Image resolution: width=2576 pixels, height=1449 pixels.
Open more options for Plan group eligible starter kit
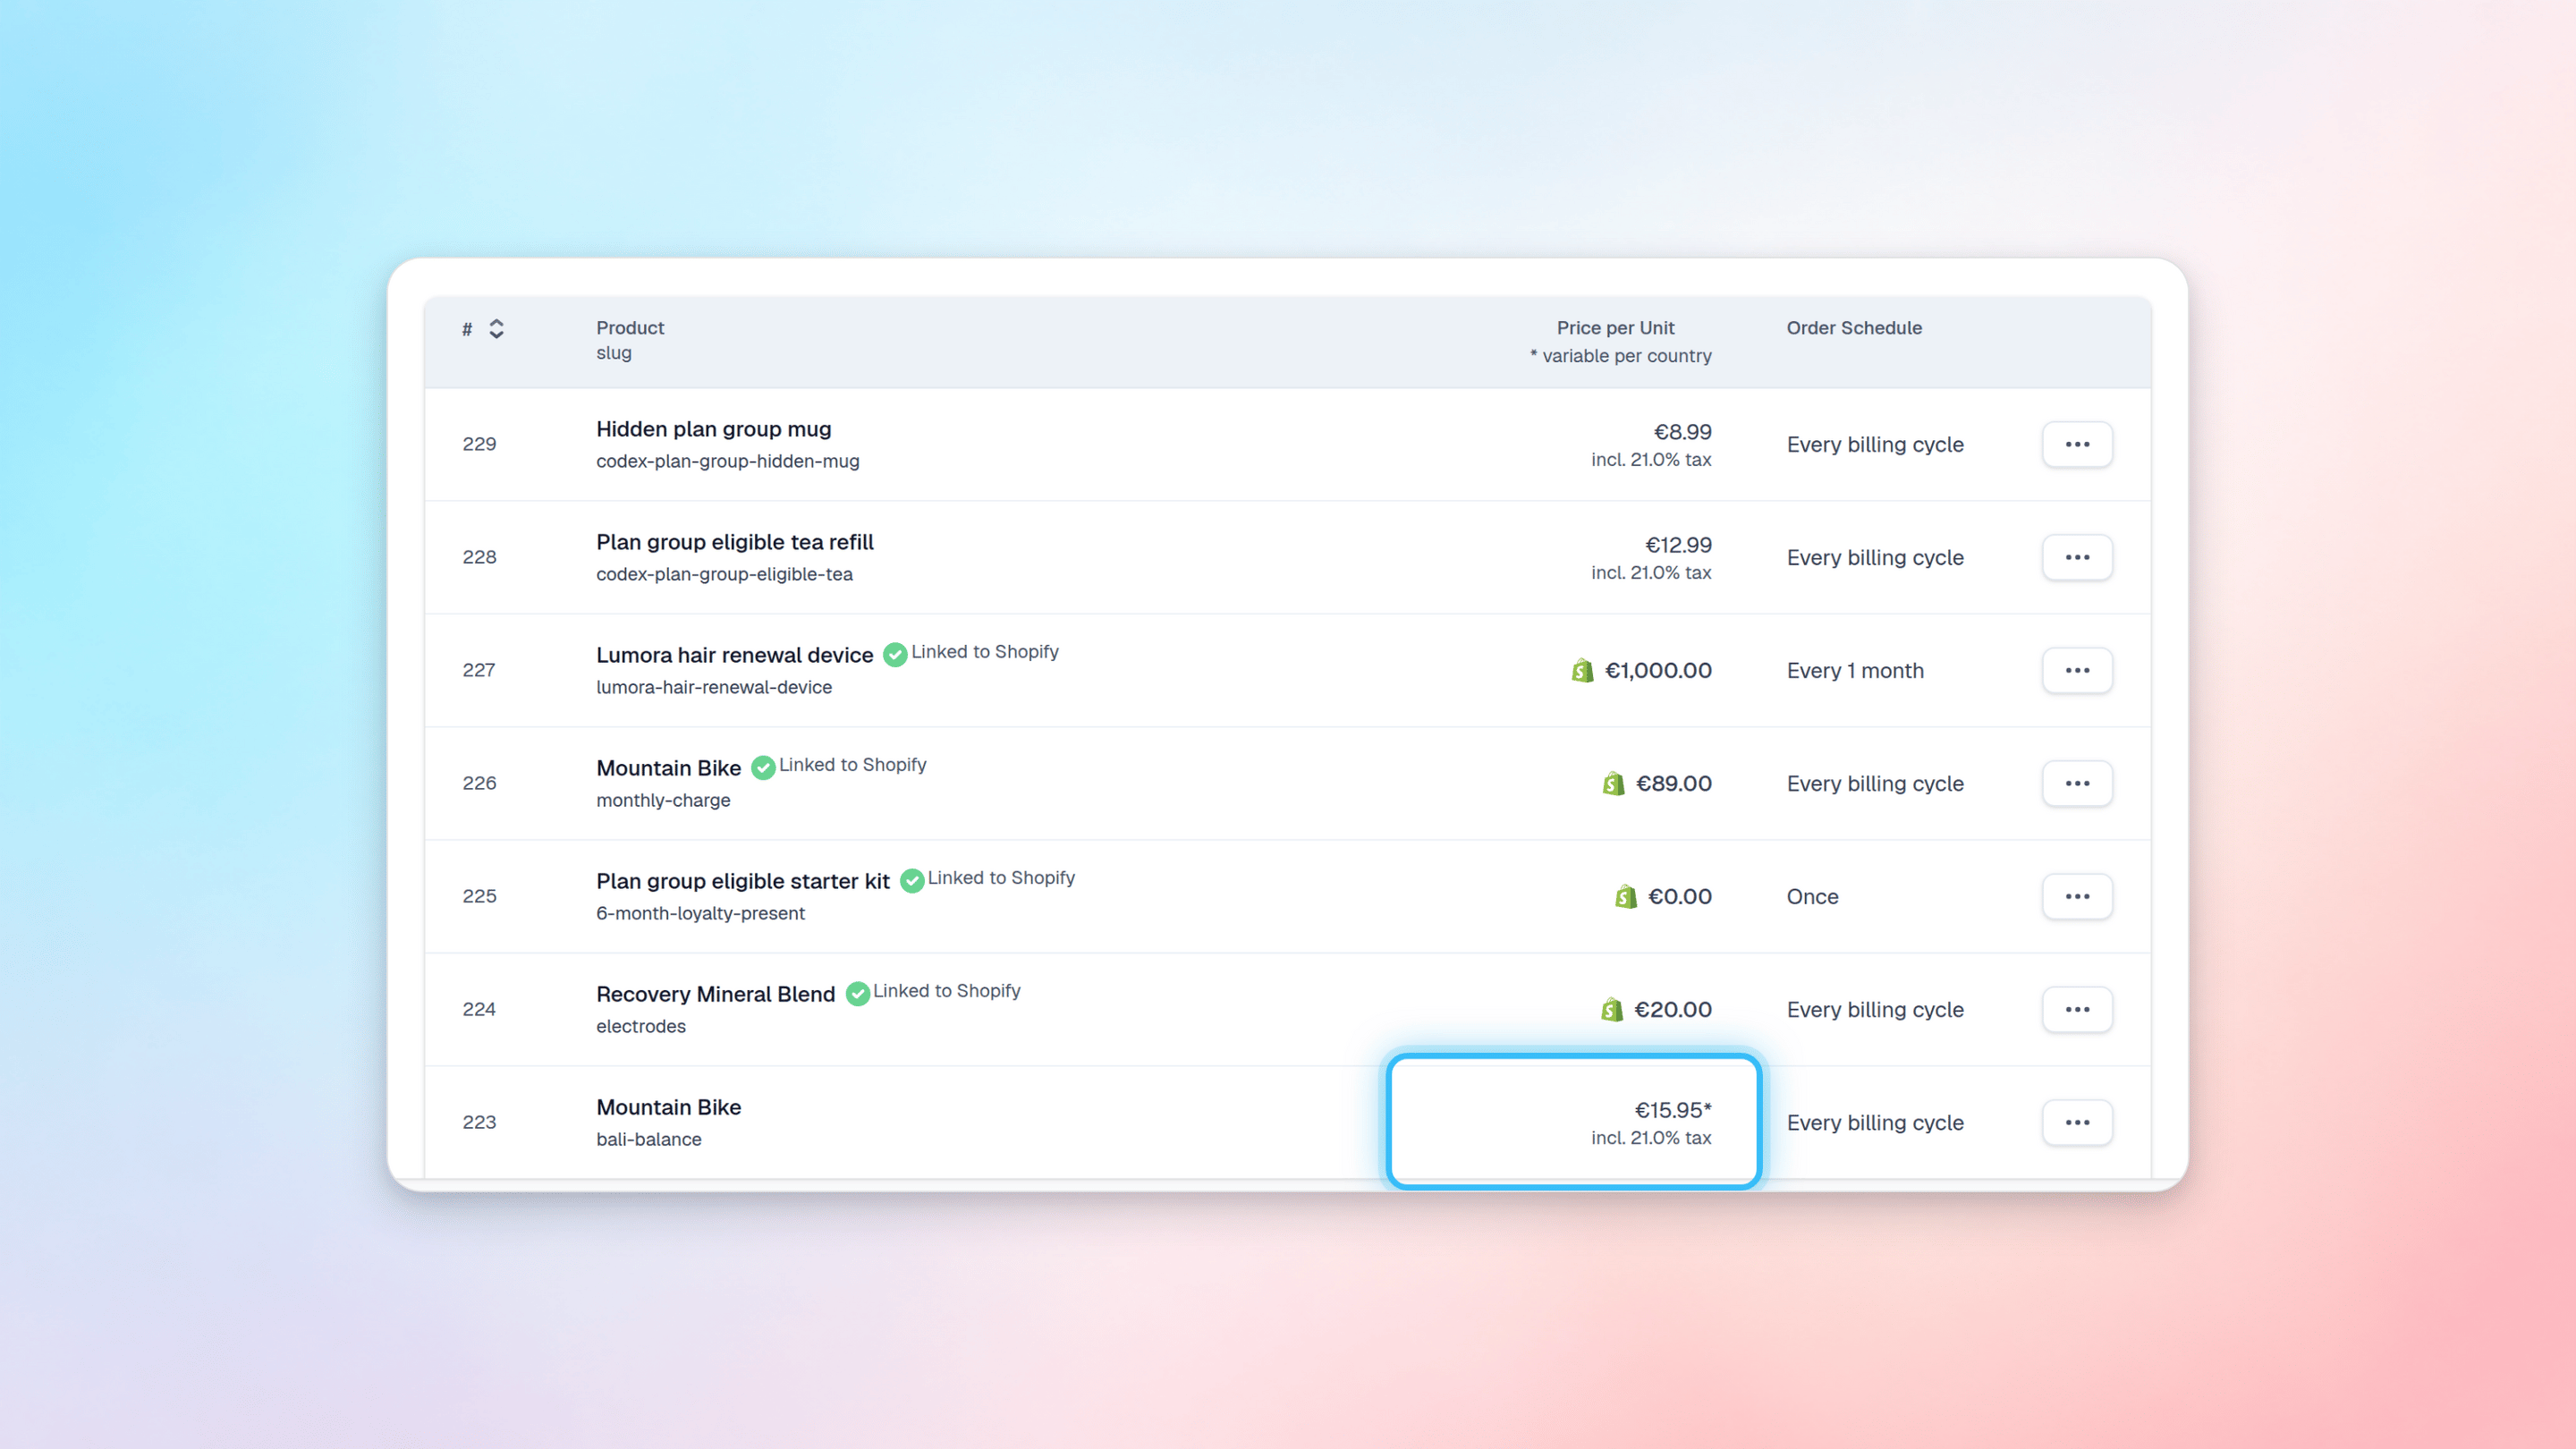tap(2077, 896)
